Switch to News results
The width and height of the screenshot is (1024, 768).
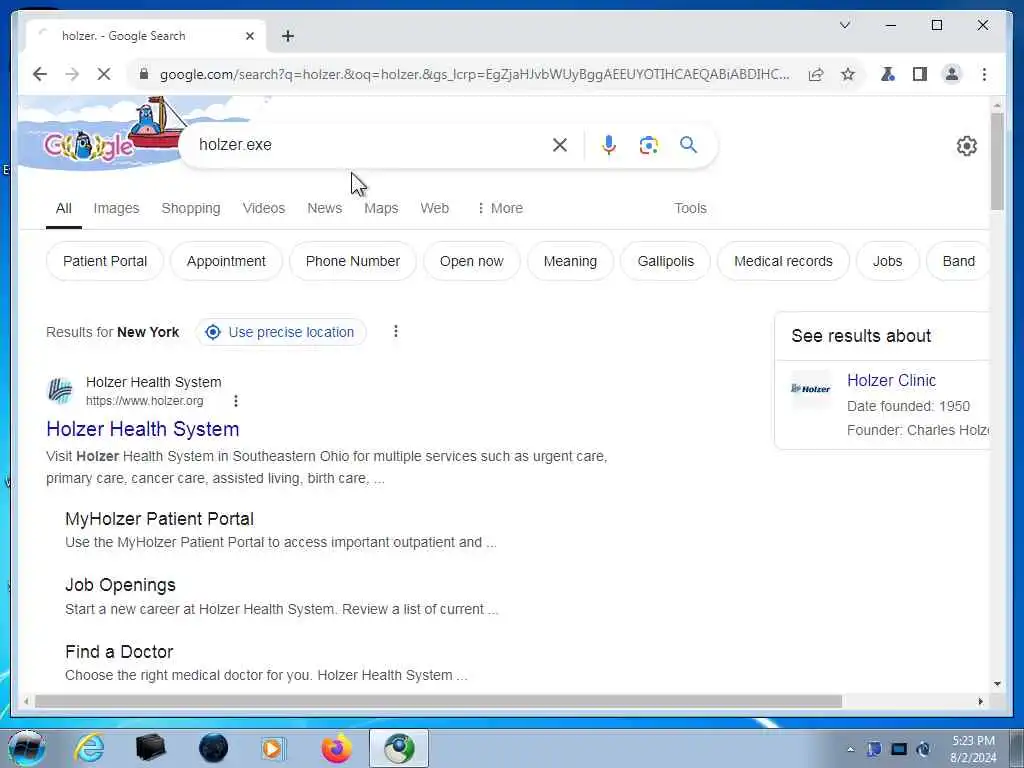click(325, 208)
